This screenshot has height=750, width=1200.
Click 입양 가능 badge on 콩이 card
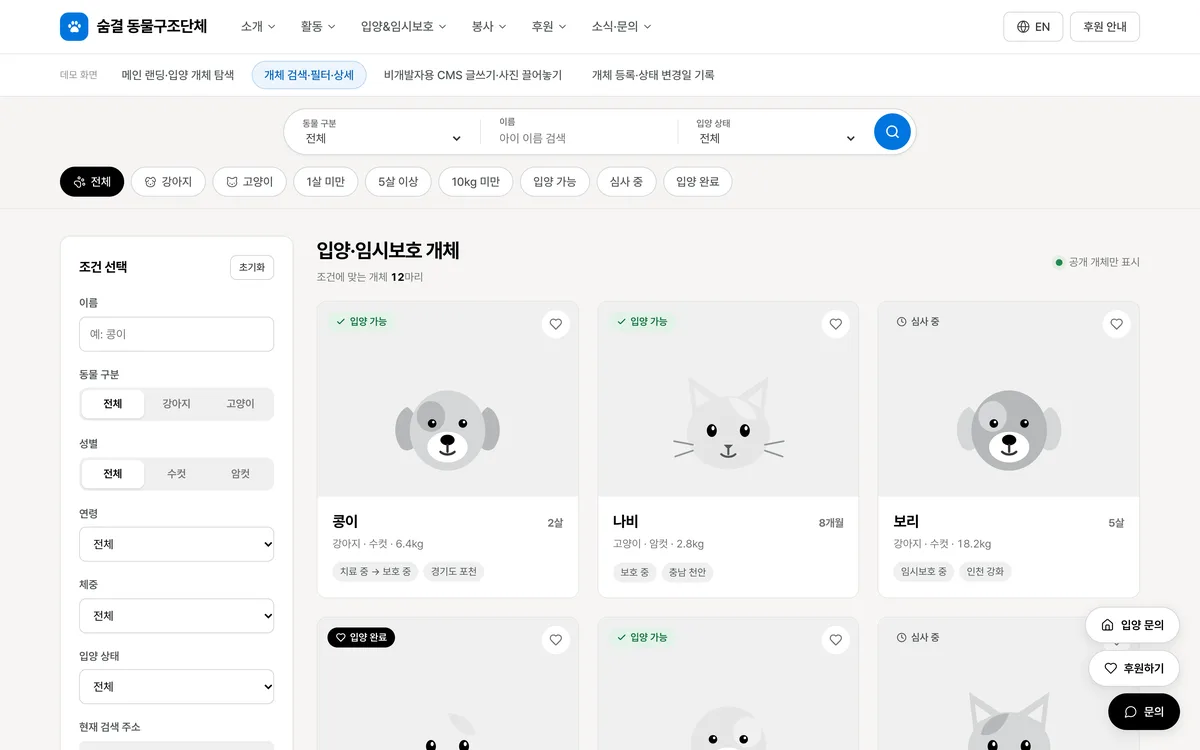tap(362, 322)
